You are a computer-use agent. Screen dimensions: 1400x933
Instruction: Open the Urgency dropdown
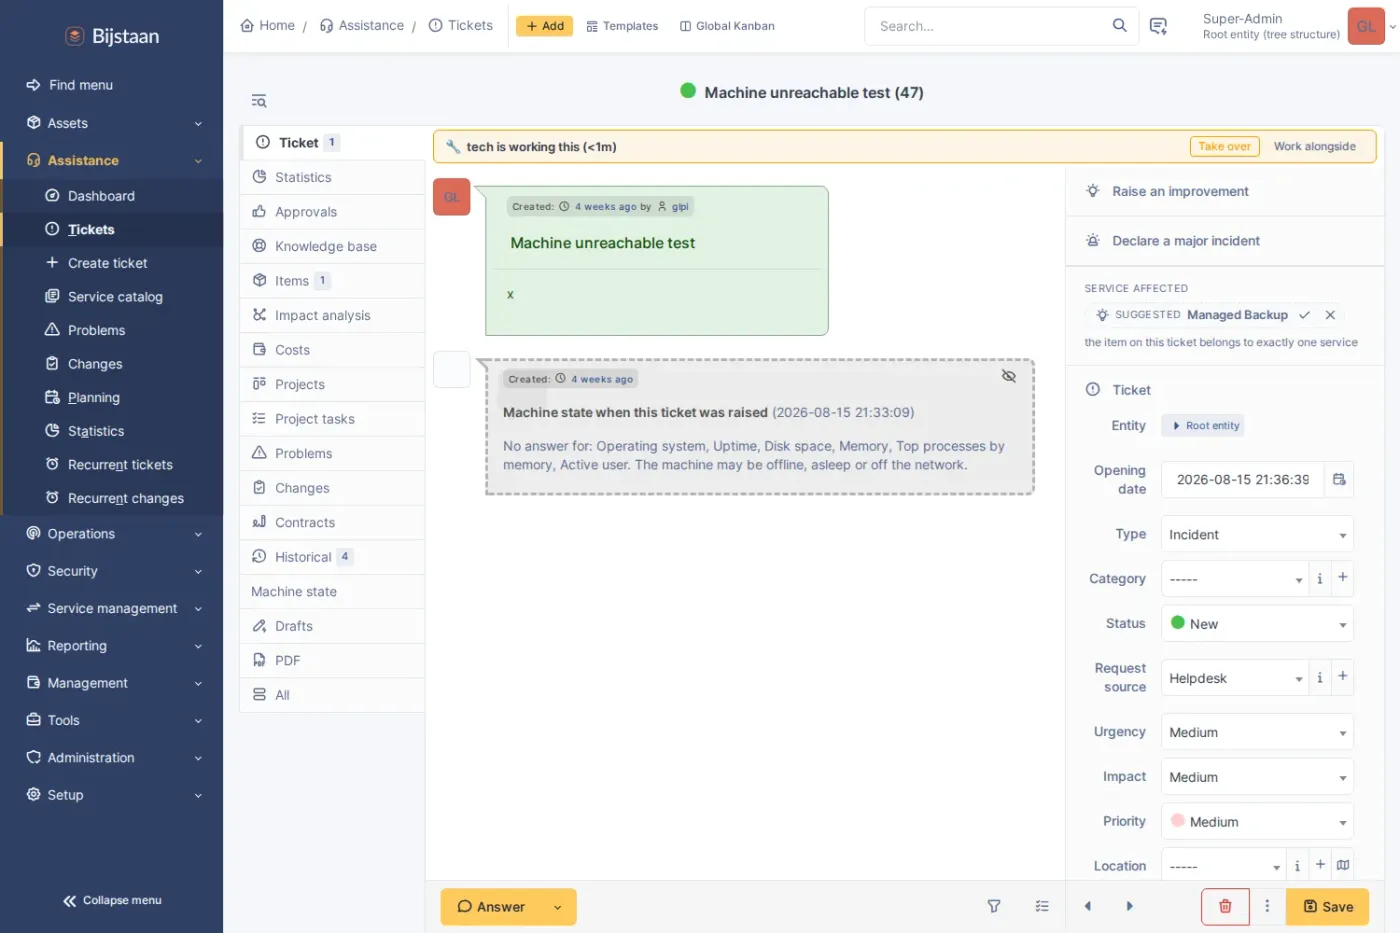pyautogui.click(x=1257, y=733)
